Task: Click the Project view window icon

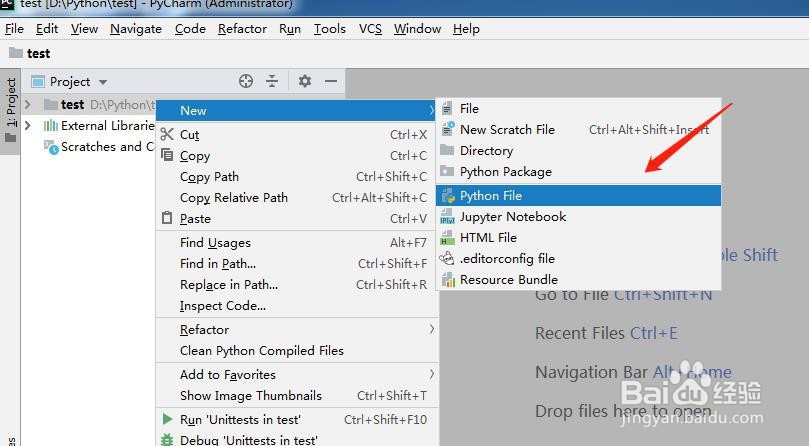Action: tap(38, 82)
